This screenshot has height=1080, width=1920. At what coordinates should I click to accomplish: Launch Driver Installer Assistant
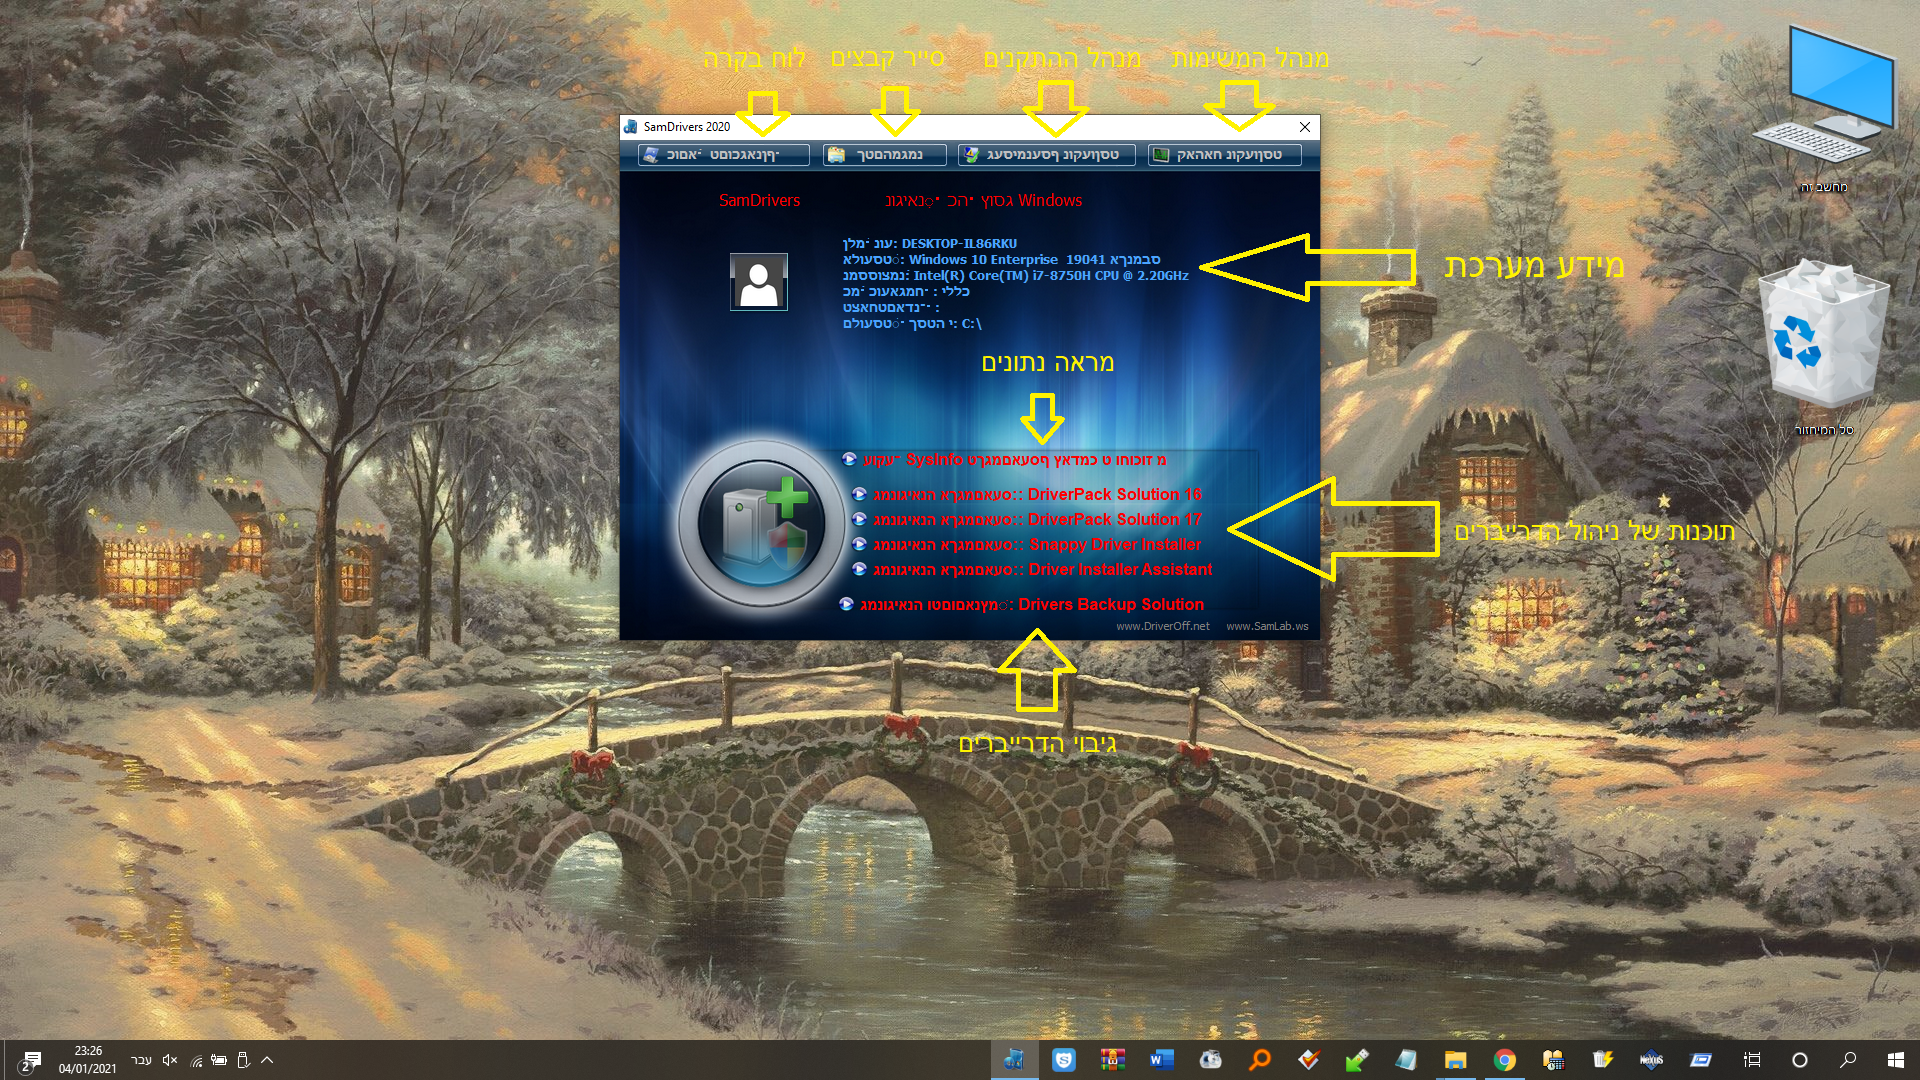coord(1042,569)
